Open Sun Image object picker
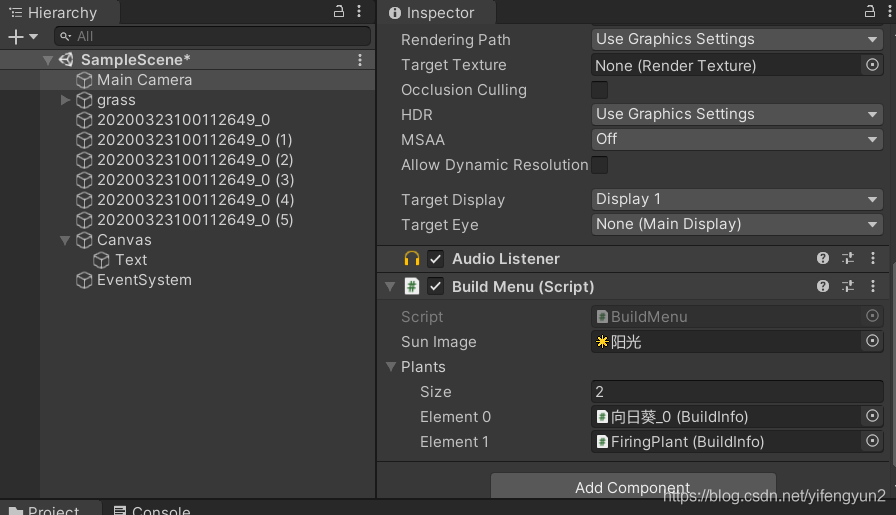The height and width of the screenshot is (515, 896). (872, 341)
